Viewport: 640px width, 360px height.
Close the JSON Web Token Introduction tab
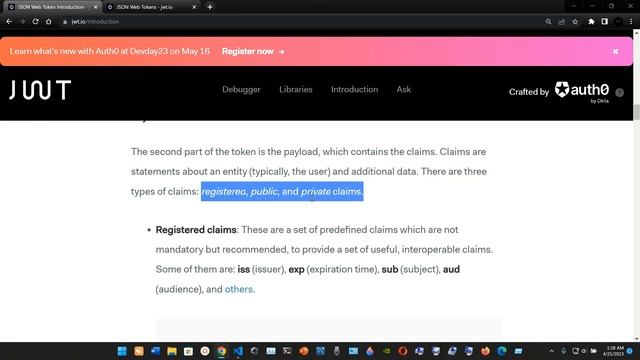pyautogui.click(x=96, y=7)
